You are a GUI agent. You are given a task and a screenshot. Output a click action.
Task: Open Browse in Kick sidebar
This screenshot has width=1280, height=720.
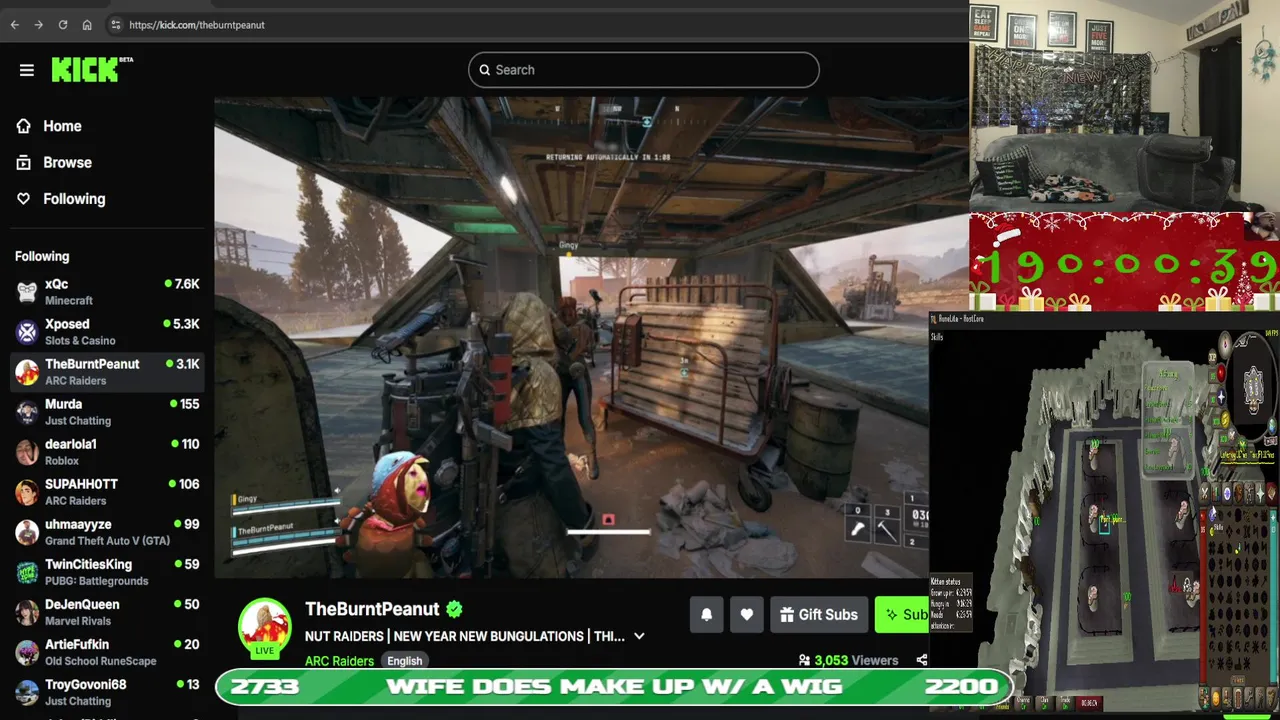pyautogui.click(x=67, y=162)
